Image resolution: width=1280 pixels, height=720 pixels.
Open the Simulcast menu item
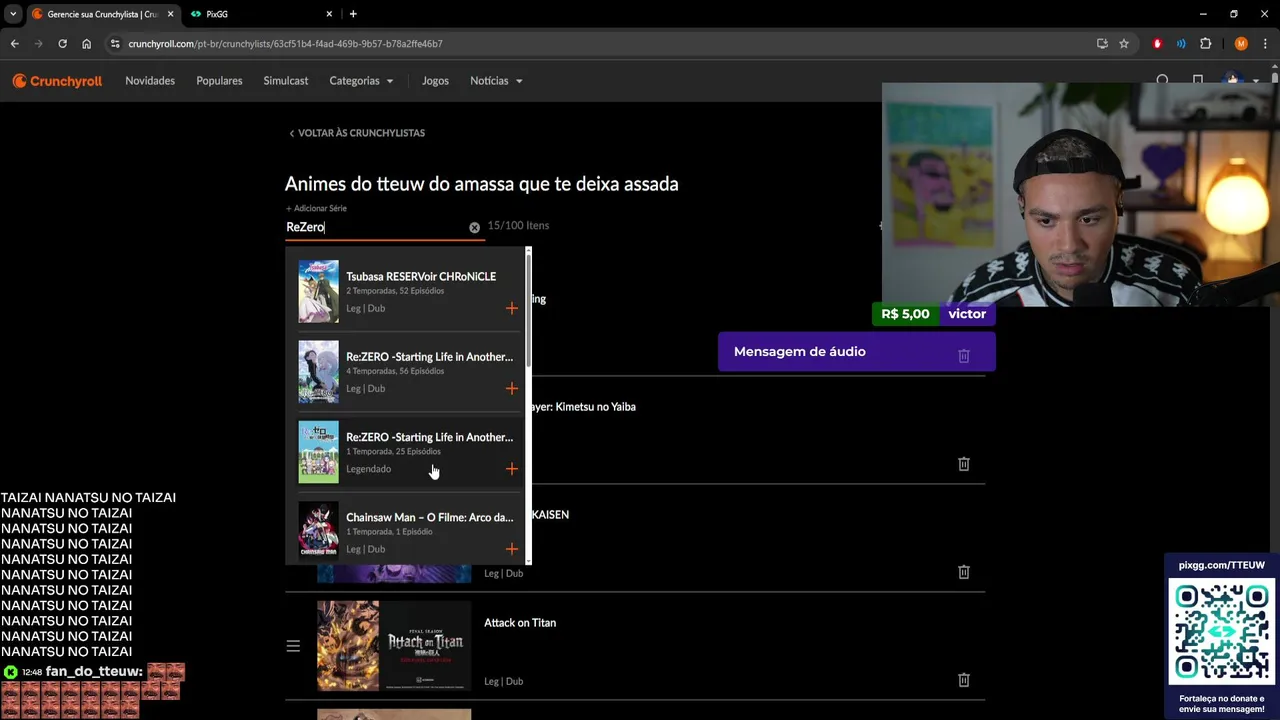tap(286, 81)
